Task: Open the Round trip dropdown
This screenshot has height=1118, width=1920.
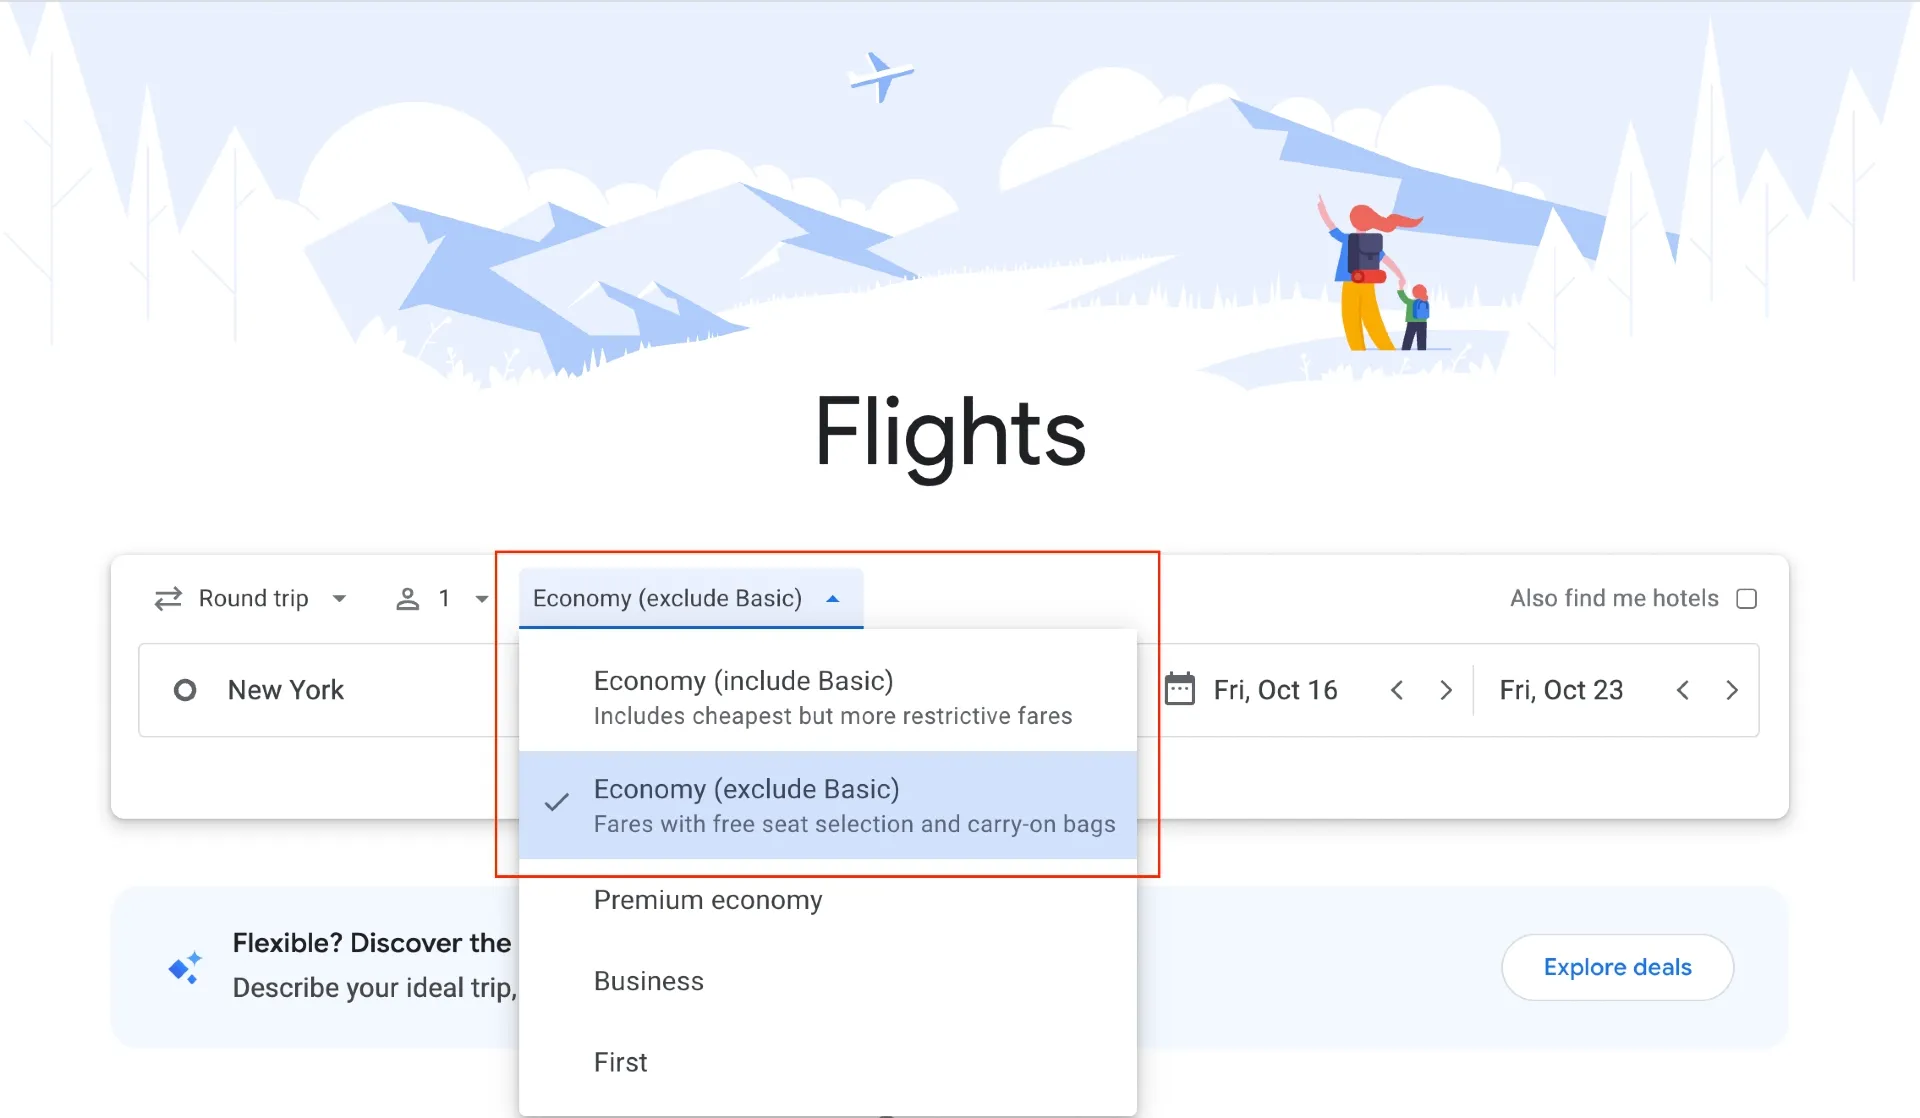Action: (253, 598)
